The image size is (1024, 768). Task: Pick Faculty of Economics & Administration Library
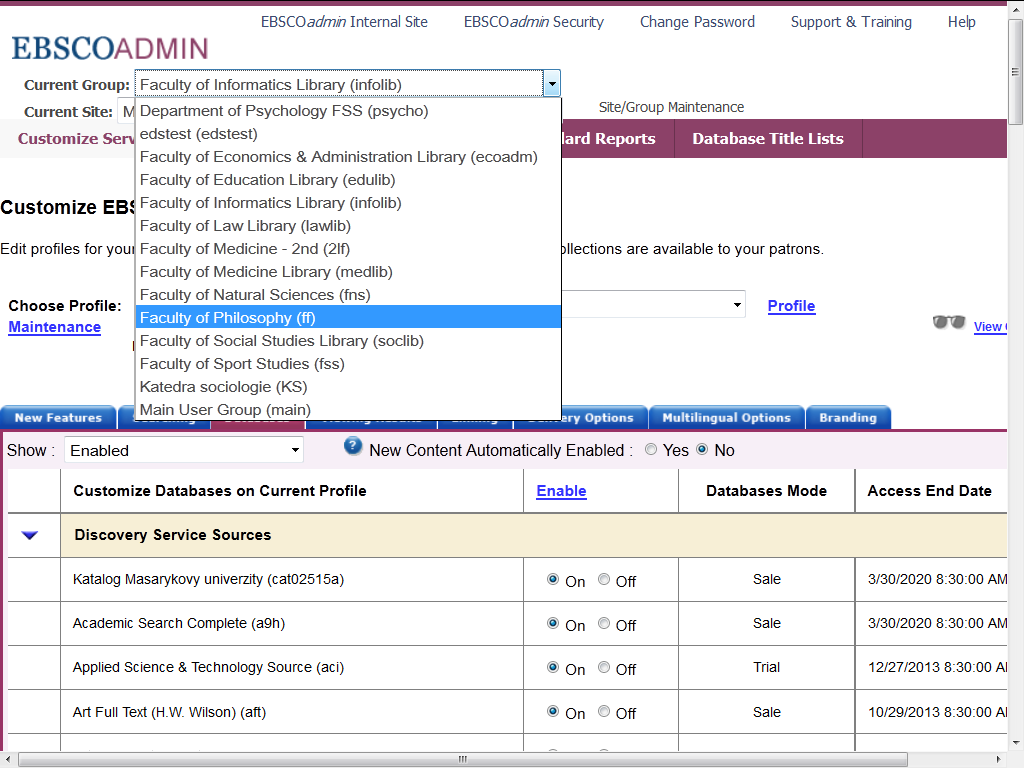tap(348, 157)
